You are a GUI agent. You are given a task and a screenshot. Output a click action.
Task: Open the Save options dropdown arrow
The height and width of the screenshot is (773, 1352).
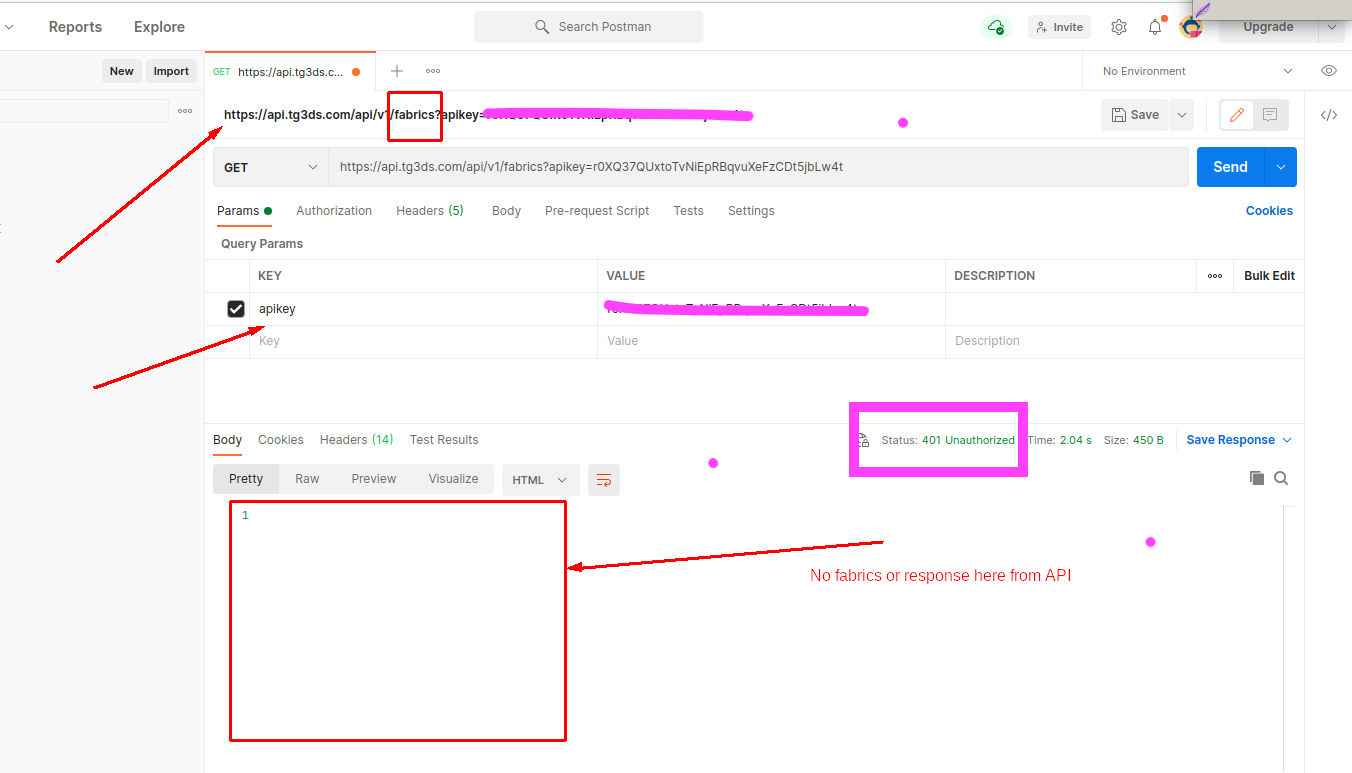click(1182, 115)
